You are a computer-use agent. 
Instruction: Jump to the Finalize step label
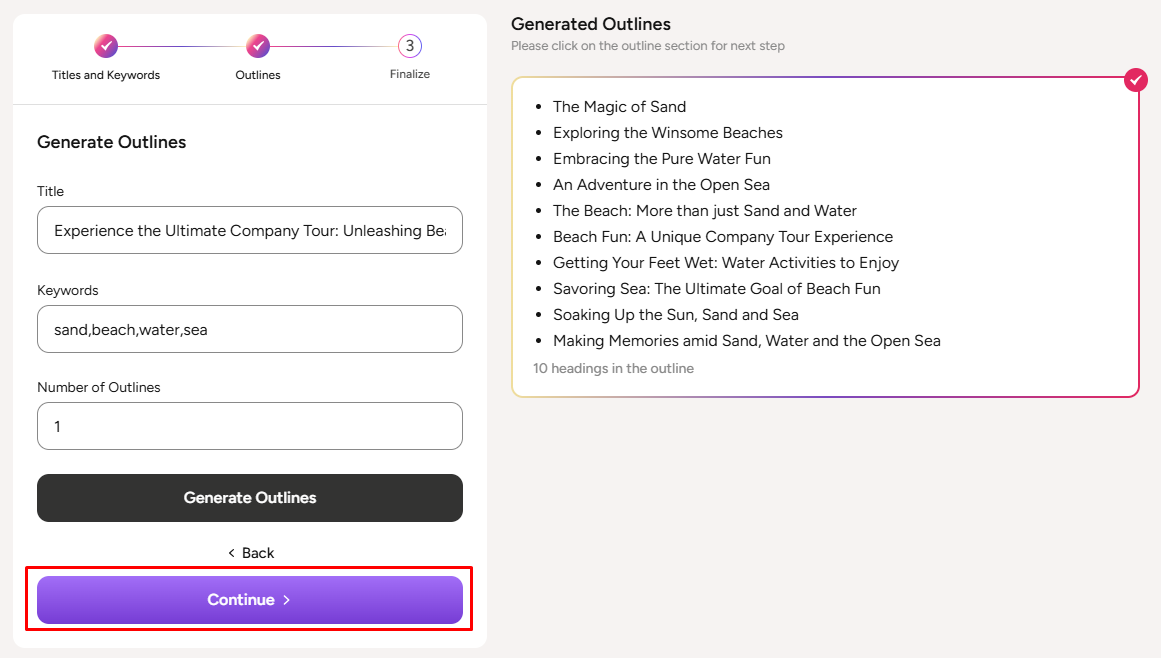pos(410,75)
